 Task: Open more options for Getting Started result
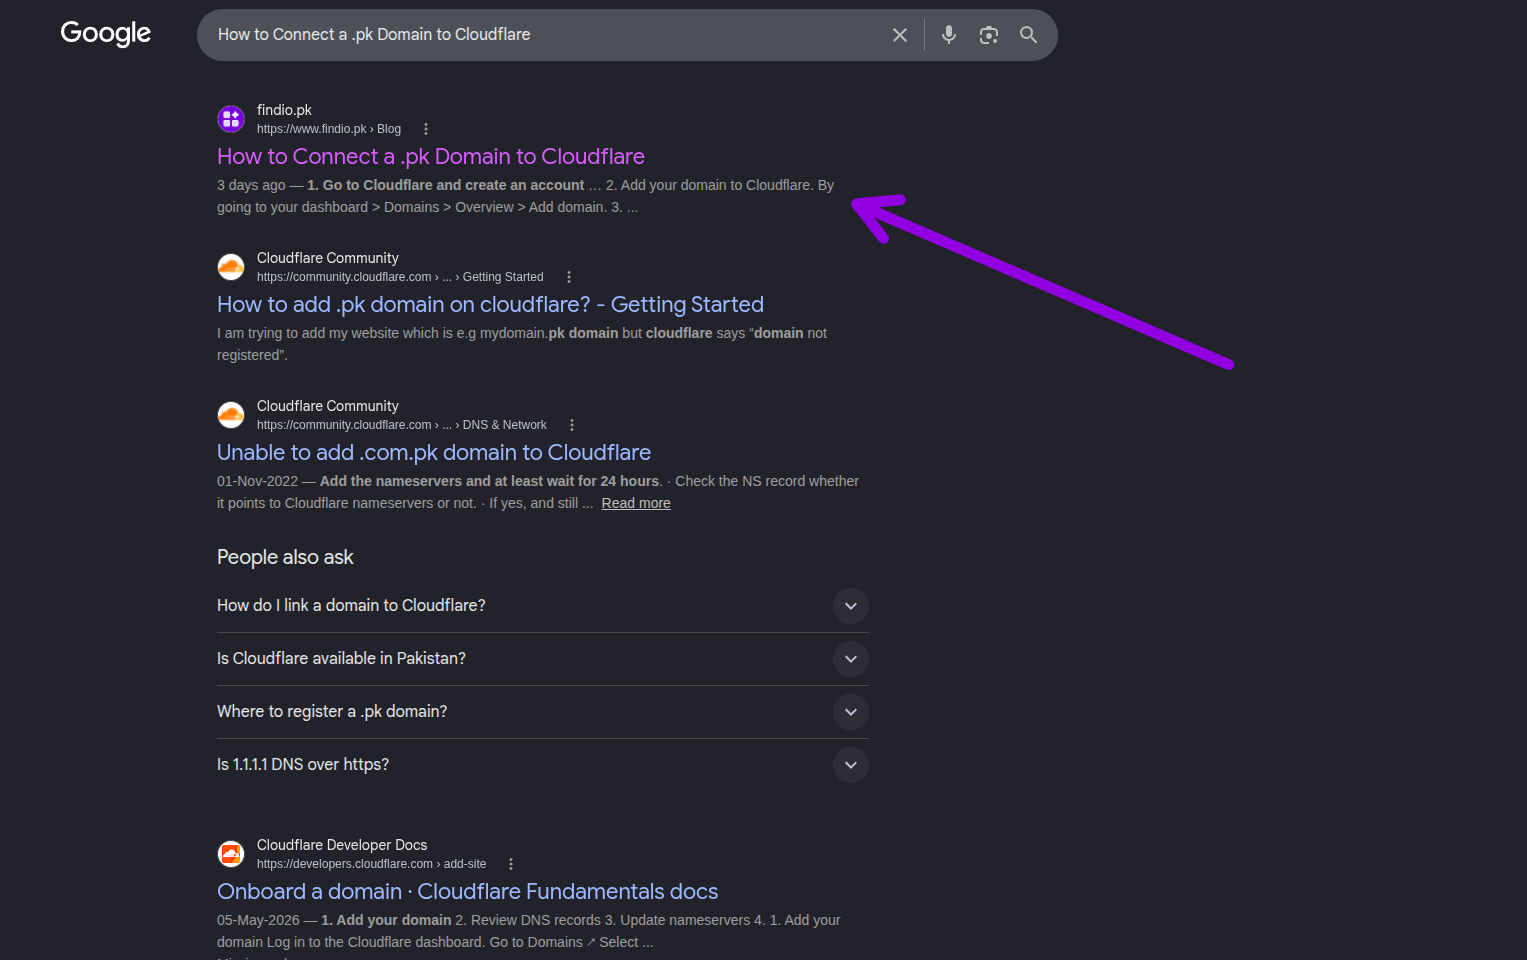click(569, 277)
